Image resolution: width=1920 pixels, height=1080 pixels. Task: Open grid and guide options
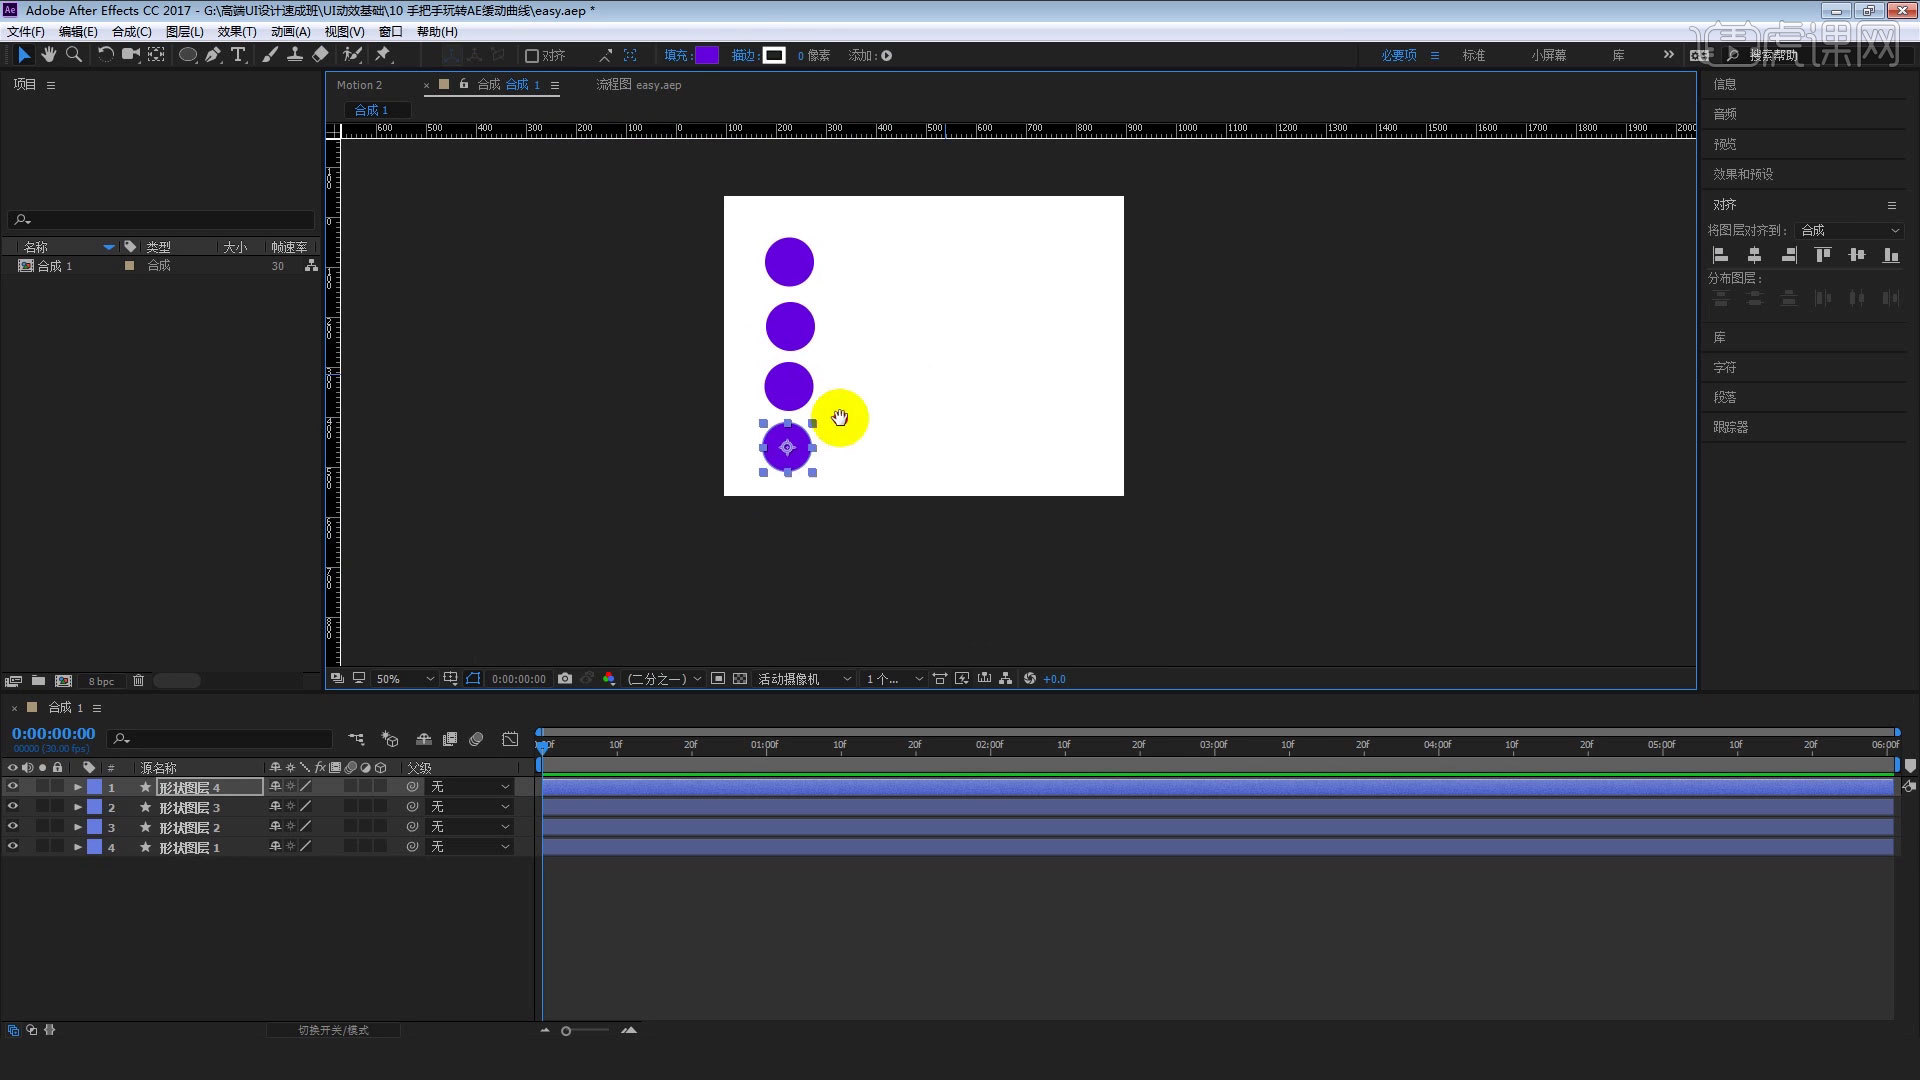point(451,679)
